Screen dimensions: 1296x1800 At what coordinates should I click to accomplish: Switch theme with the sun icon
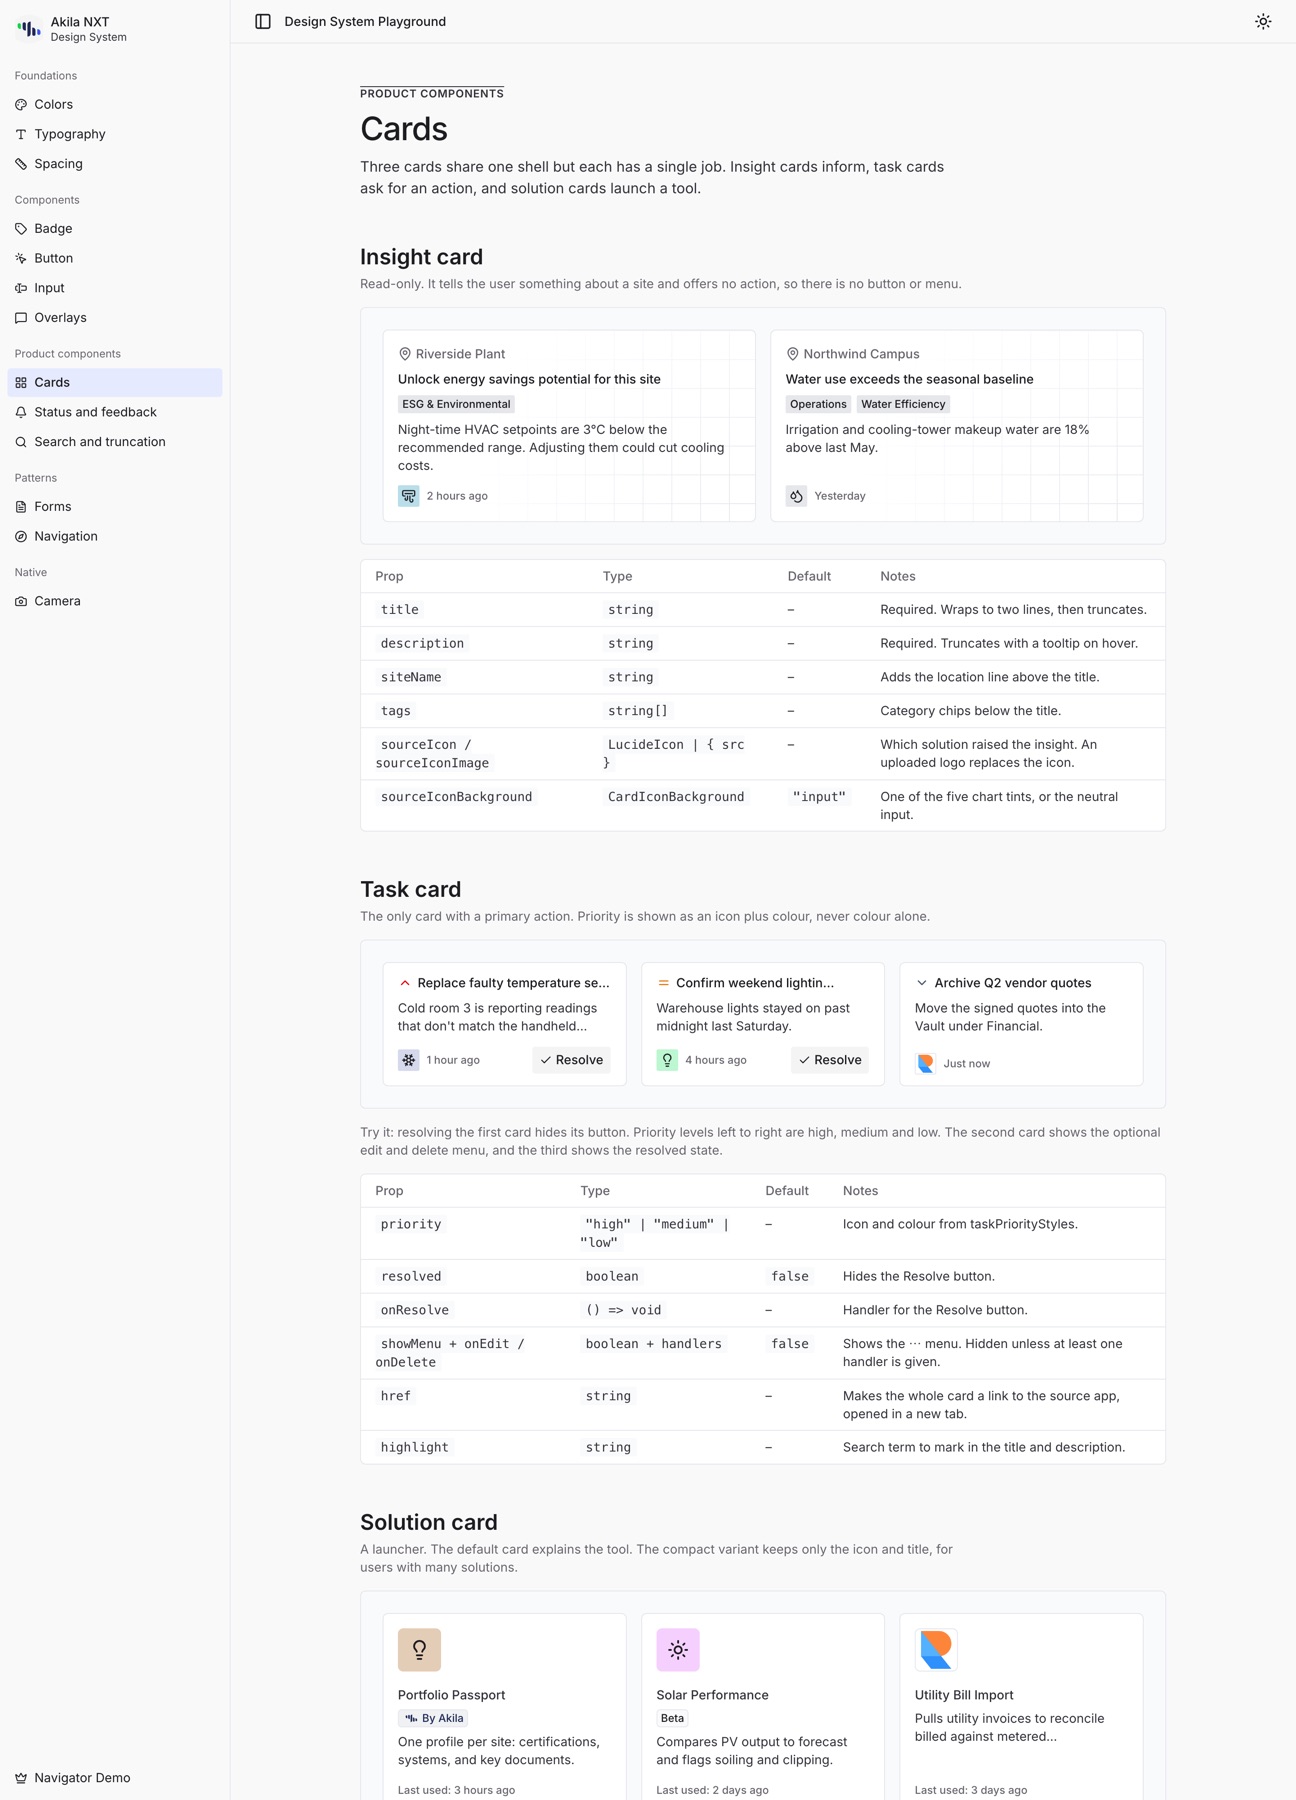[1263, 21]
